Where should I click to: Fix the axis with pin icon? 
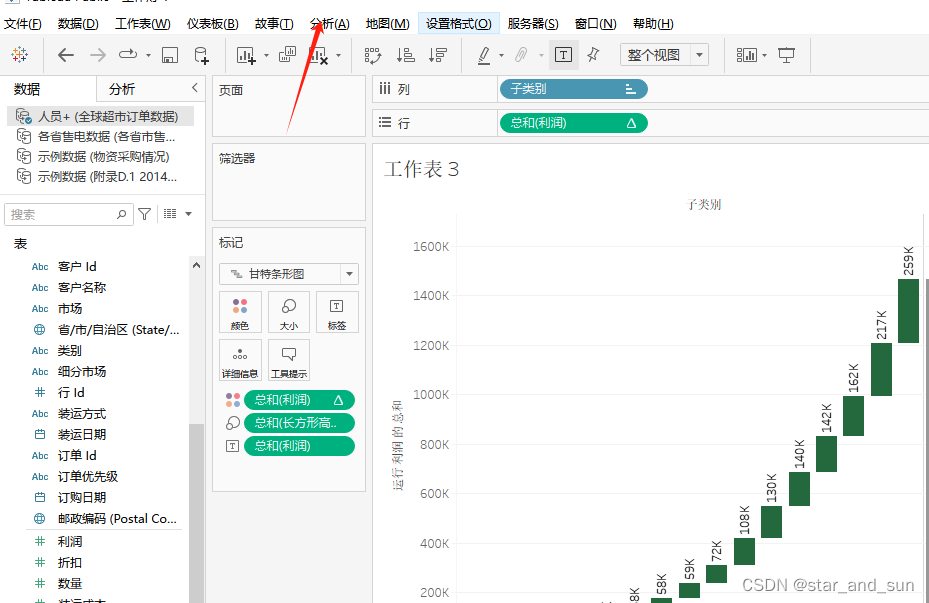click(593, 55)
